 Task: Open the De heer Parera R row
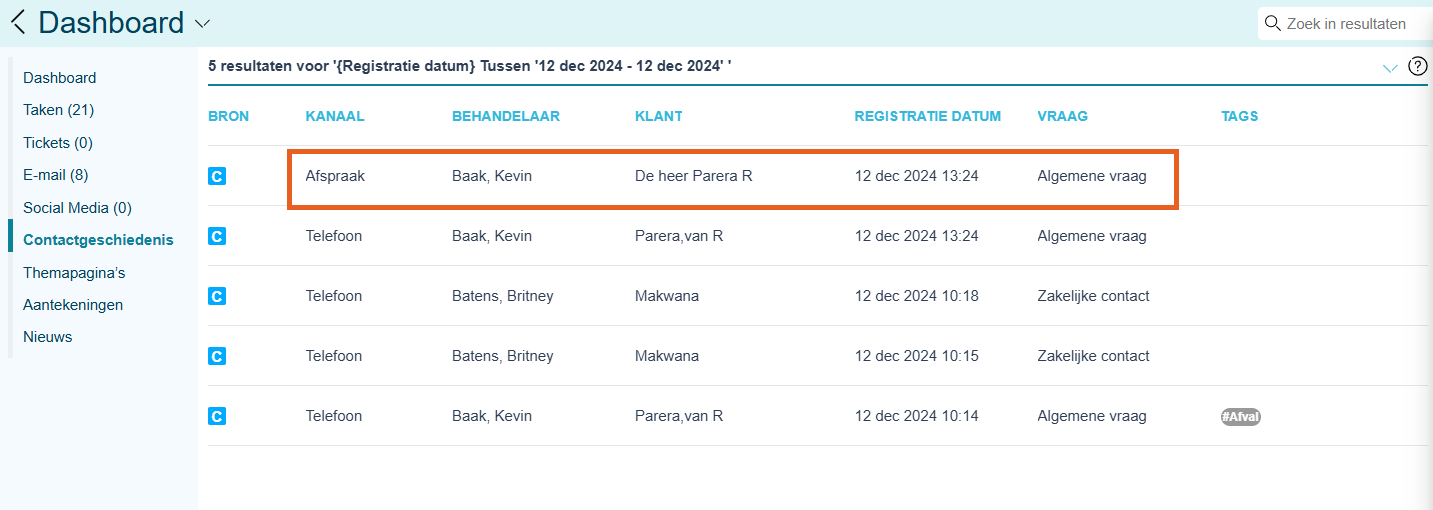(x=693, y=176)
